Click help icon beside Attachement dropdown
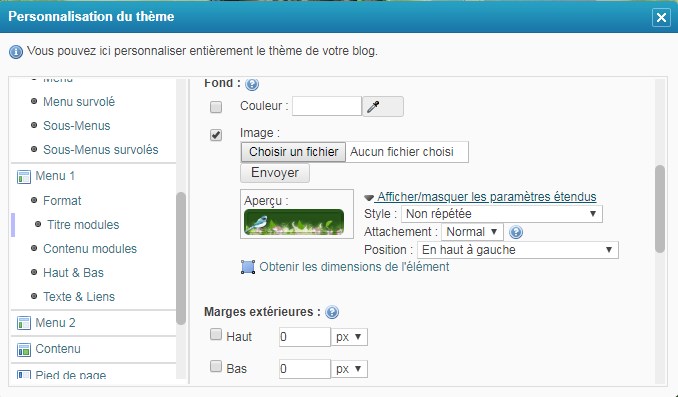Image resolution: width=678 pixels, height=397 pixels. point(516,232)
